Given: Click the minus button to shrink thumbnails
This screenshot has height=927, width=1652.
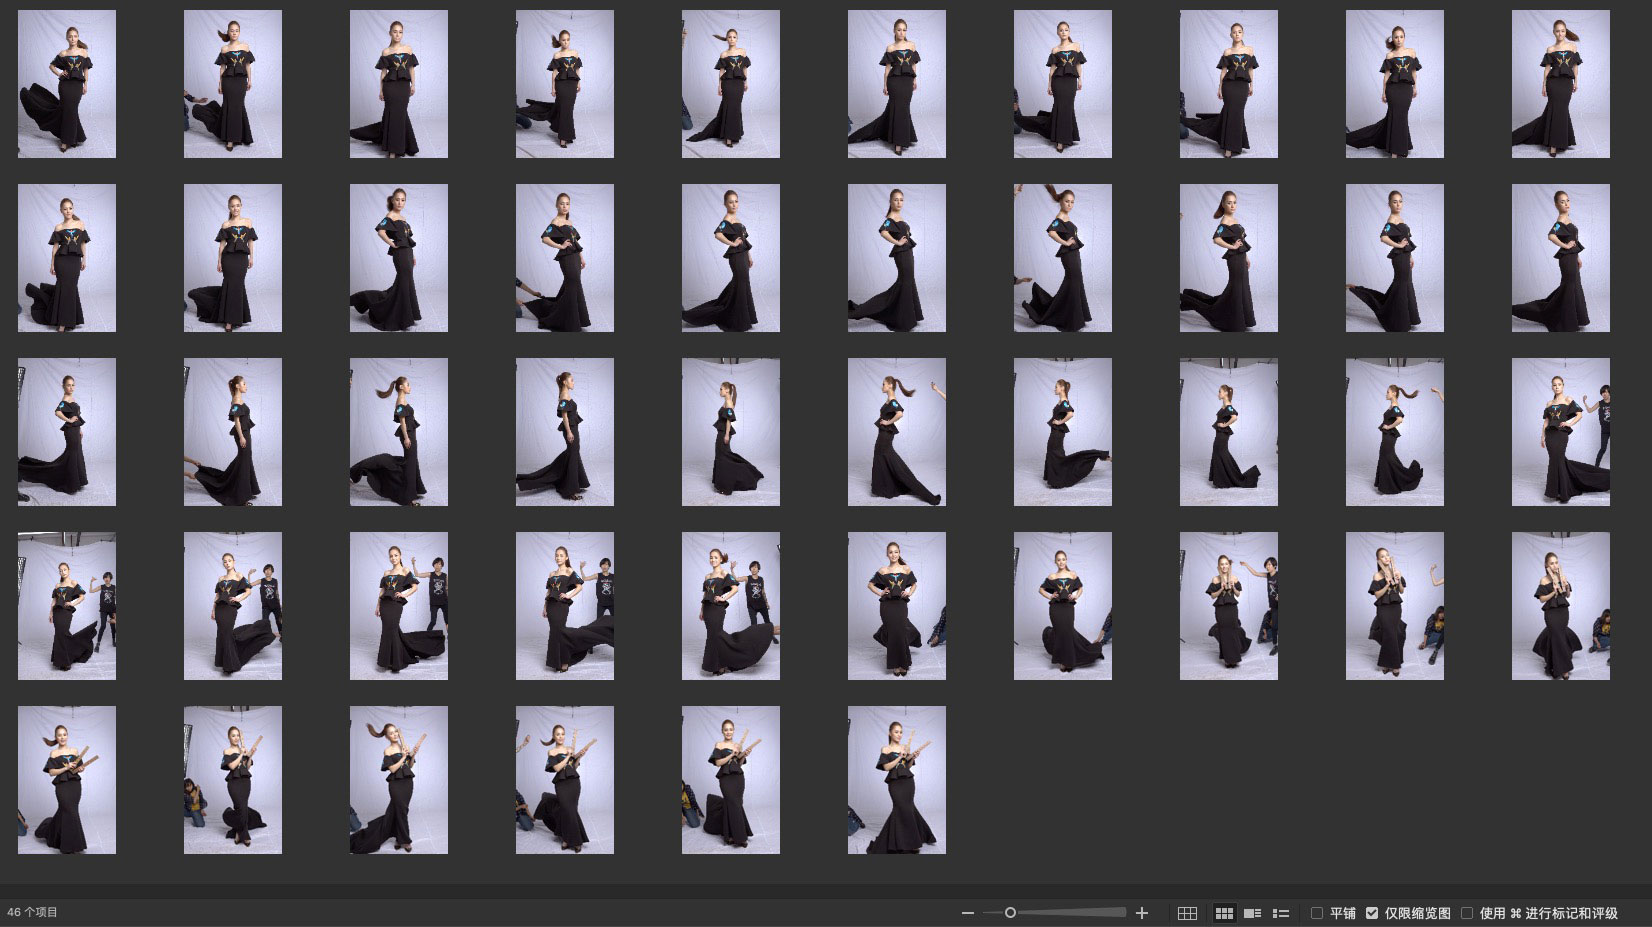Looking at the screenshot, I should [967, 913].
